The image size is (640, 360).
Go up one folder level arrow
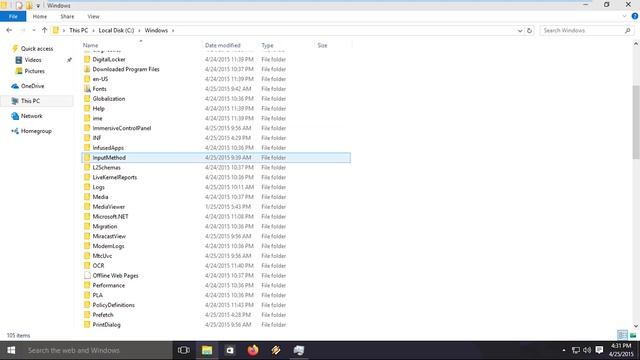click(x=44, y=30)
